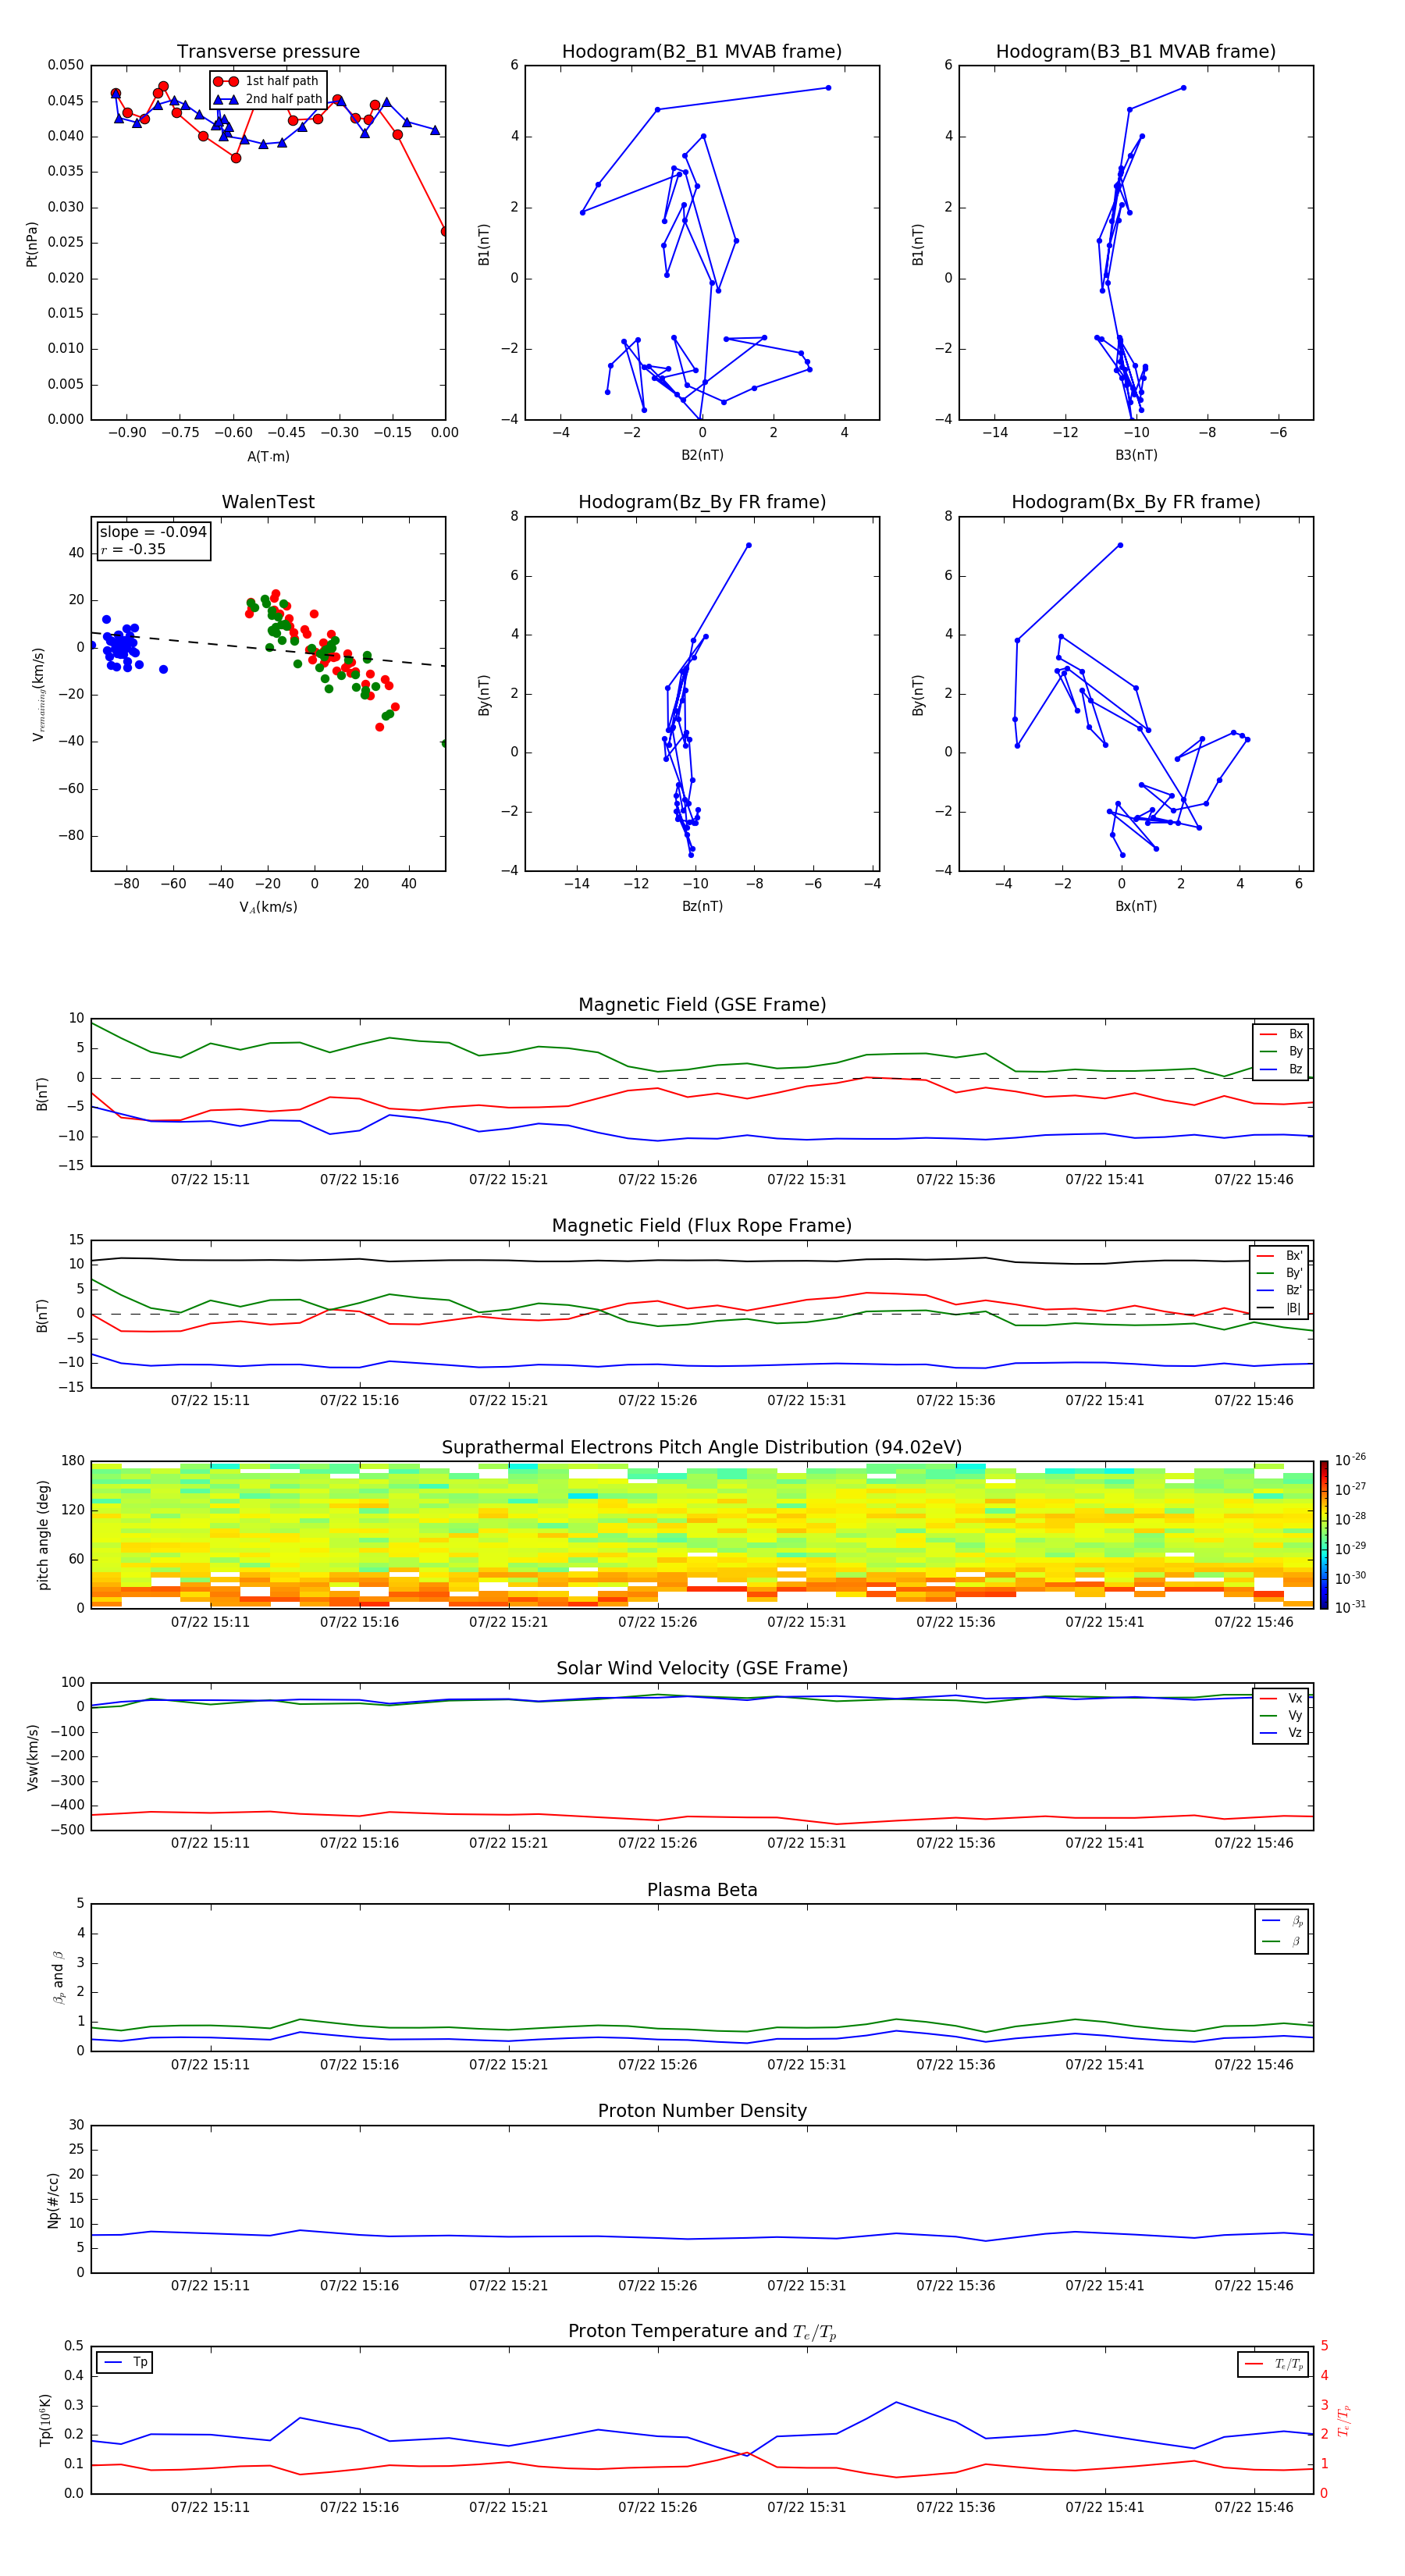The image size is (1405, 2576).
Task: Click the Vz legend entry
Action: (1281, 1733)
